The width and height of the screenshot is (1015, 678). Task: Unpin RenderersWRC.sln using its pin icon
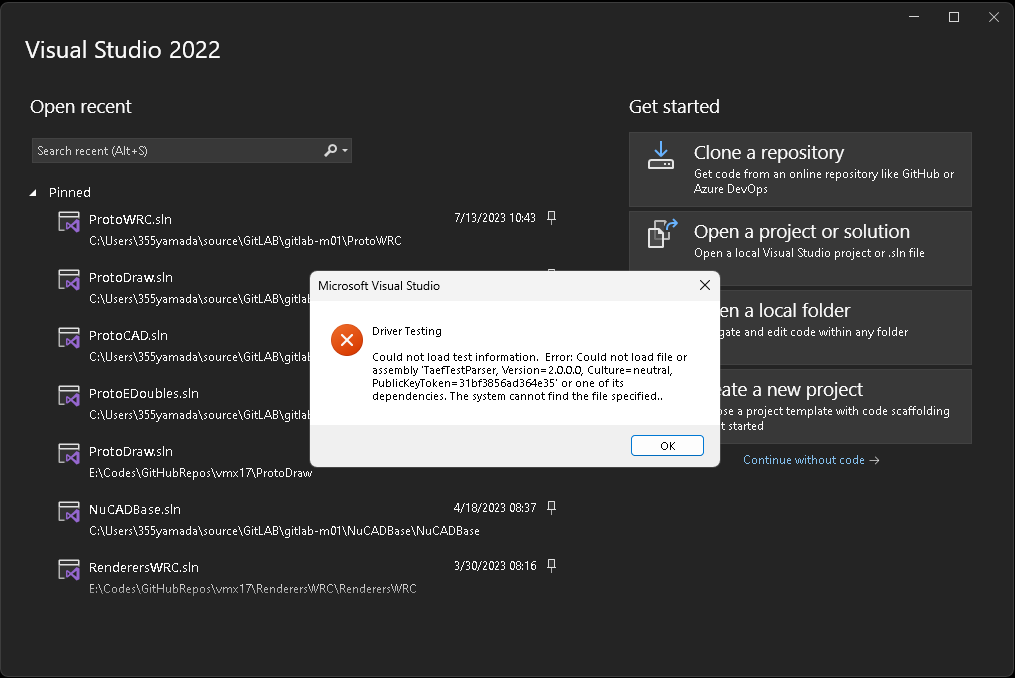pos(552,565)
